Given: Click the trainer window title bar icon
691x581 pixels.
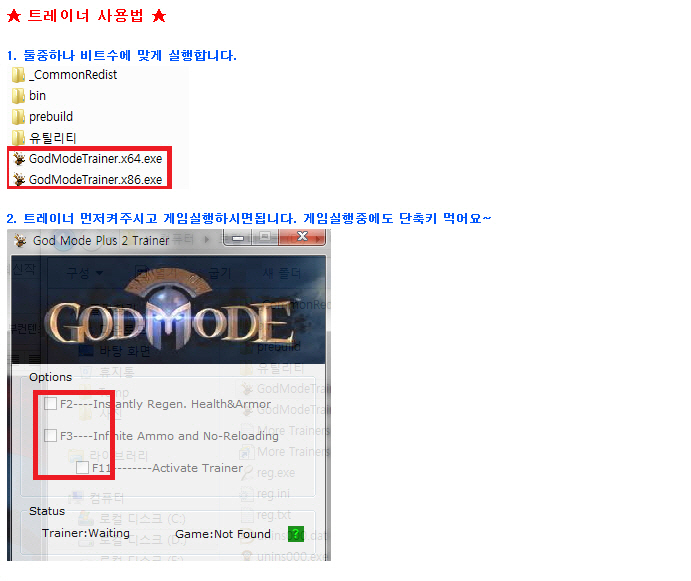Looking at the screenshot, I should coord(20,241).
